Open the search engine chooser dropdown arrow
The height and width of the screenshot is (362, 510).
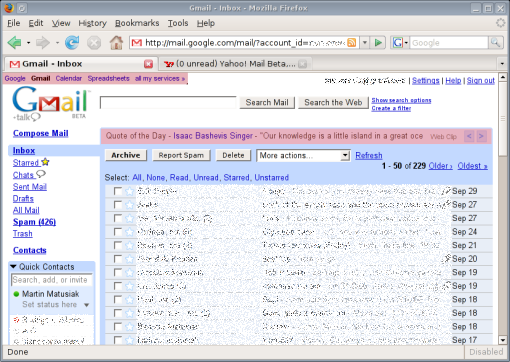pos(406,43)
